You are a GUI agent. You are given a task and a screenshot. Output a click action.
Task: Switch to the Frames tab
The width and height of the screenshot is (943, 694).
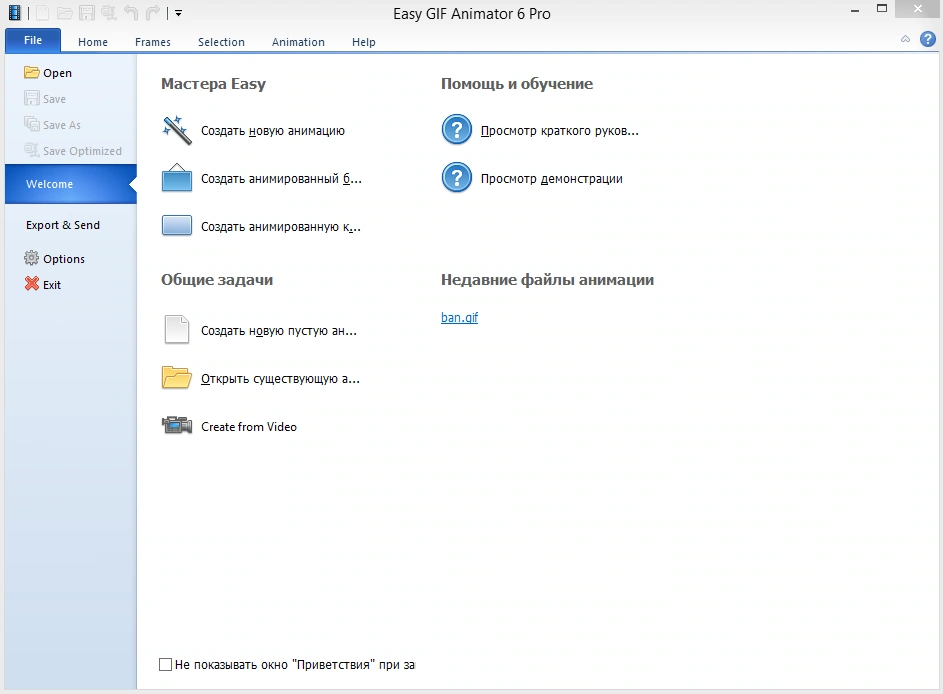[153, 42]
